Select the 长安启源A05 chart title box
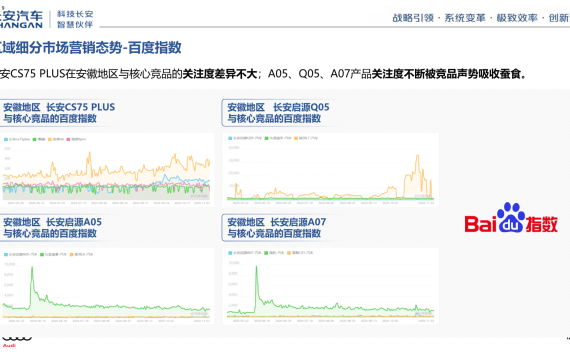The height and width of the screenshot is (360, 570). (53, 228)
